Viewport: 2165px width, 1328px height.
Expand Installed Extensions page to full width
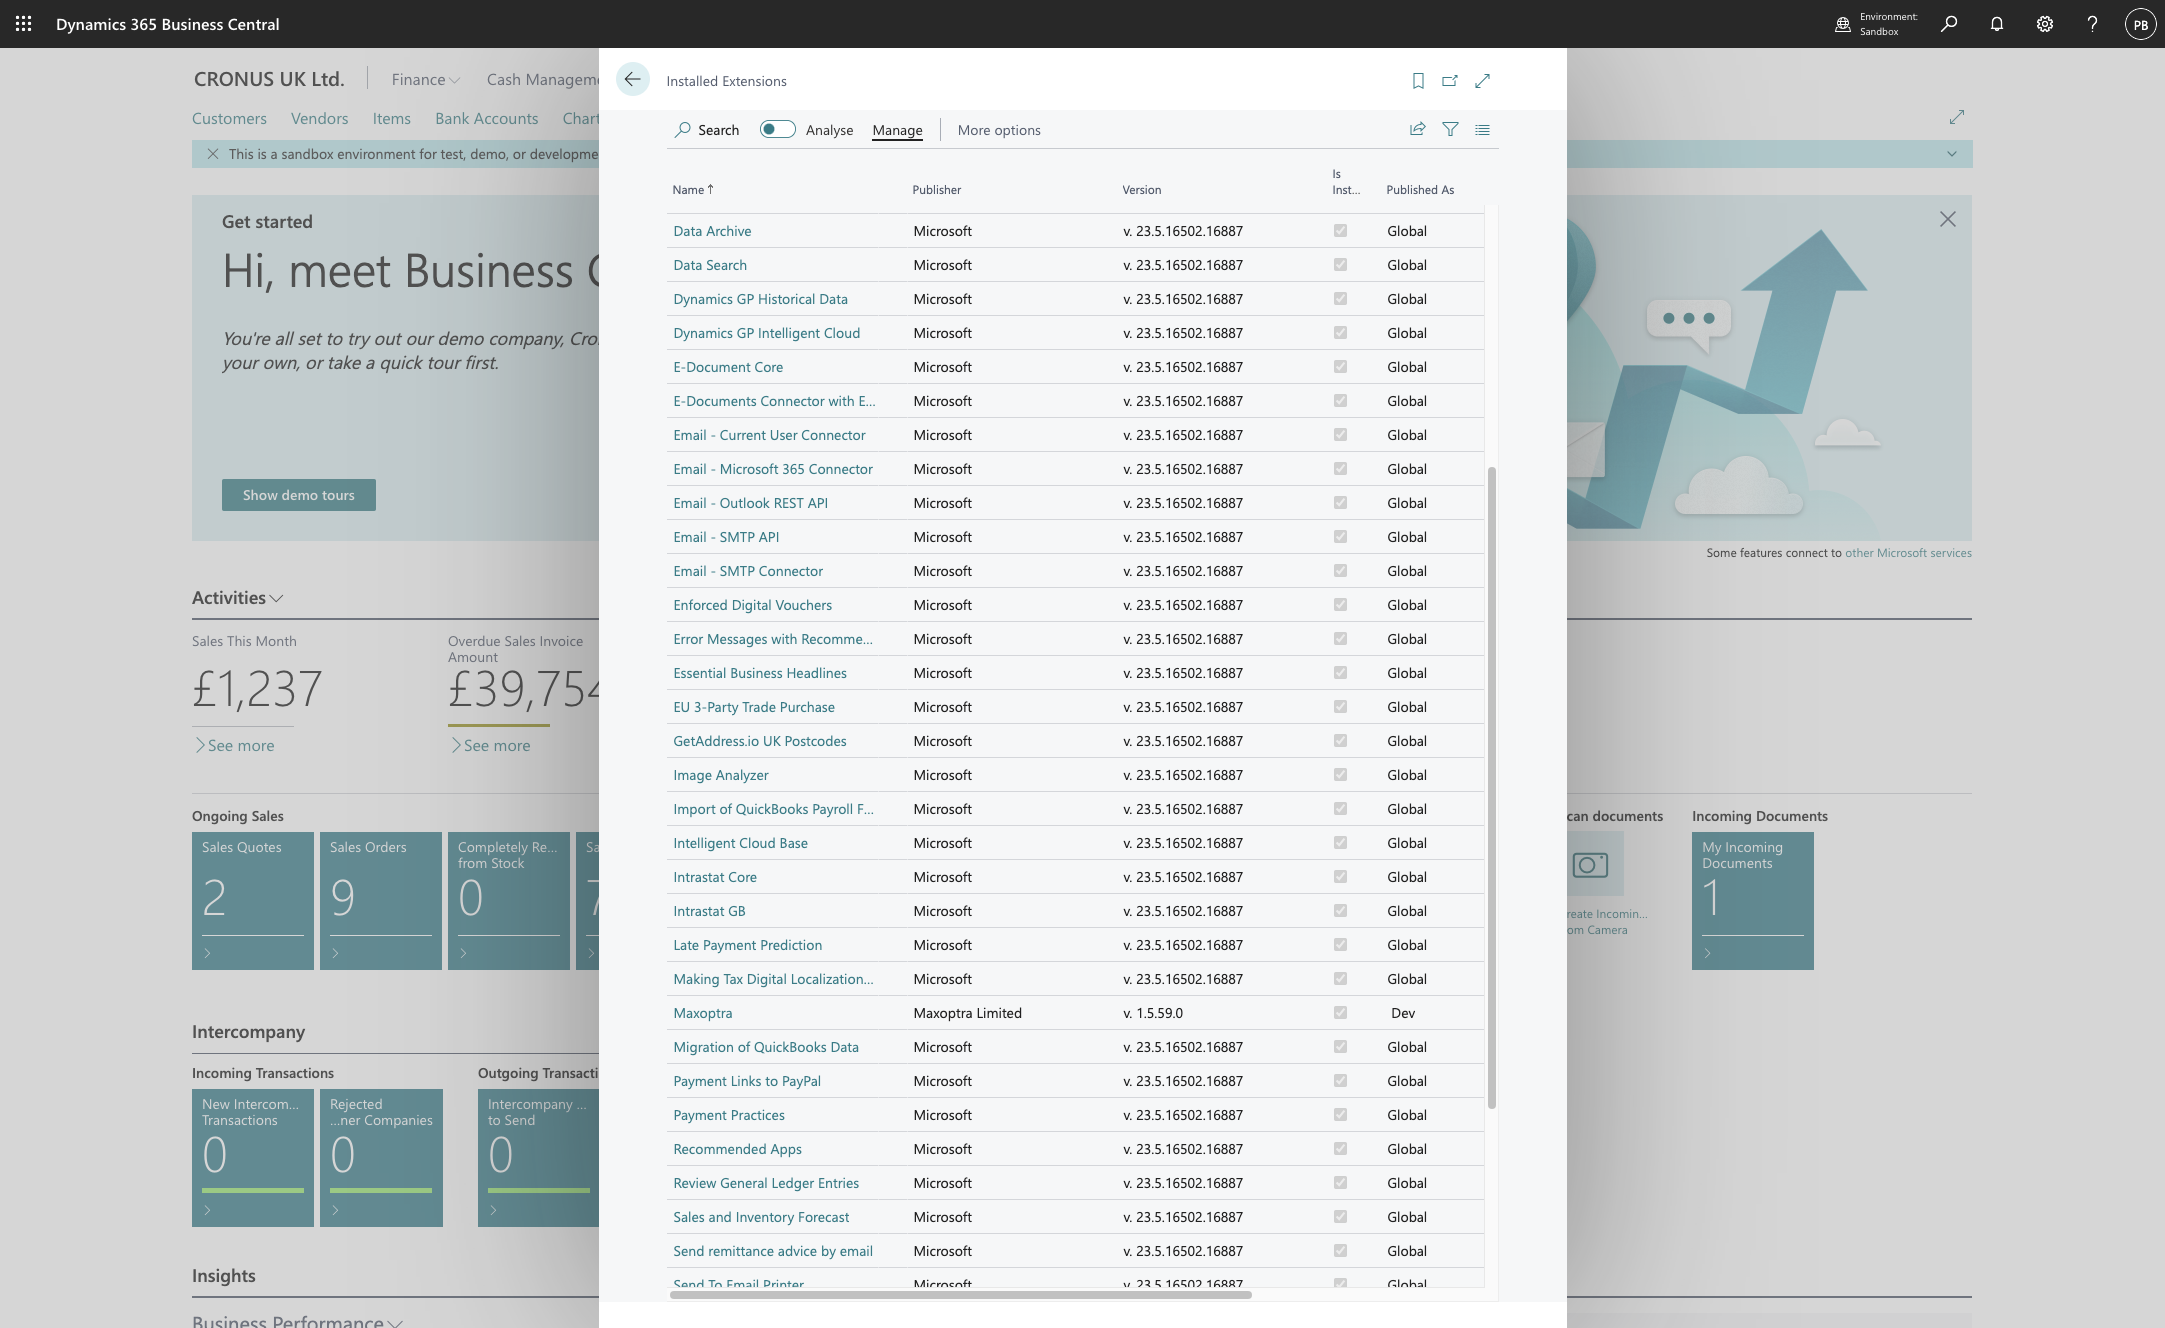click(1483, 81)
